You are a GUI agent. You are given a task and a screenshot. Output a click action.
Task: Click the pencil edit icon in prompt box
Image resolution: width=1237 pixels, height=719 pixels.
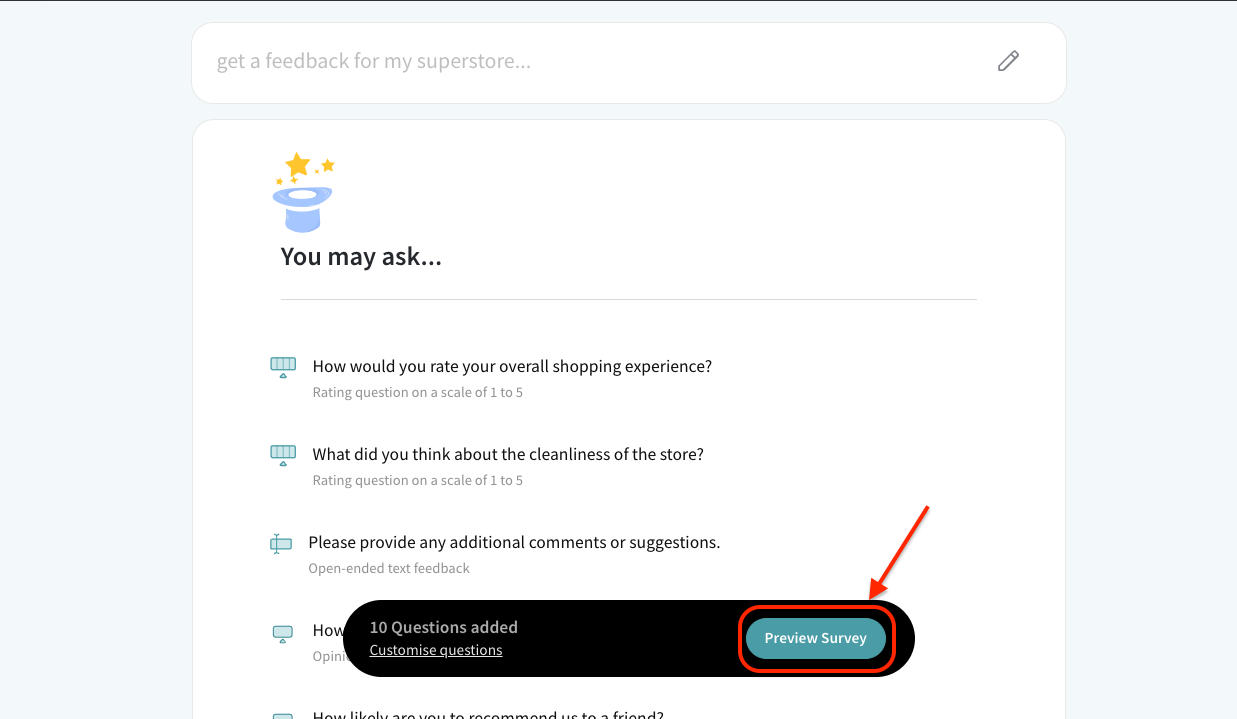(1008, 61)
